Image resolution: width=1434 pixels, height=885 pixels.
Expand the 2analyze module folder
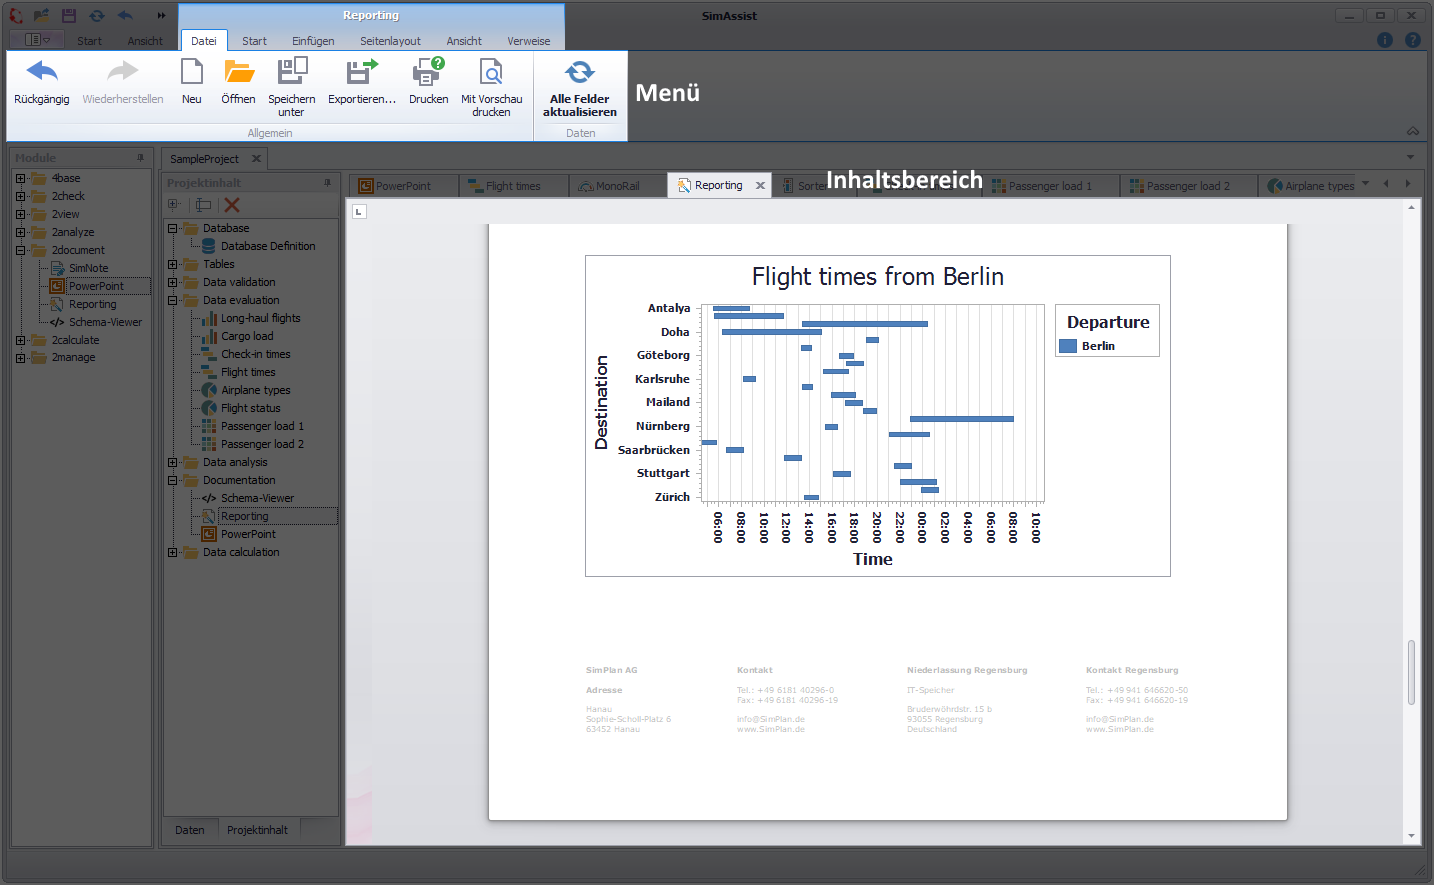click(x=20, y=232)
